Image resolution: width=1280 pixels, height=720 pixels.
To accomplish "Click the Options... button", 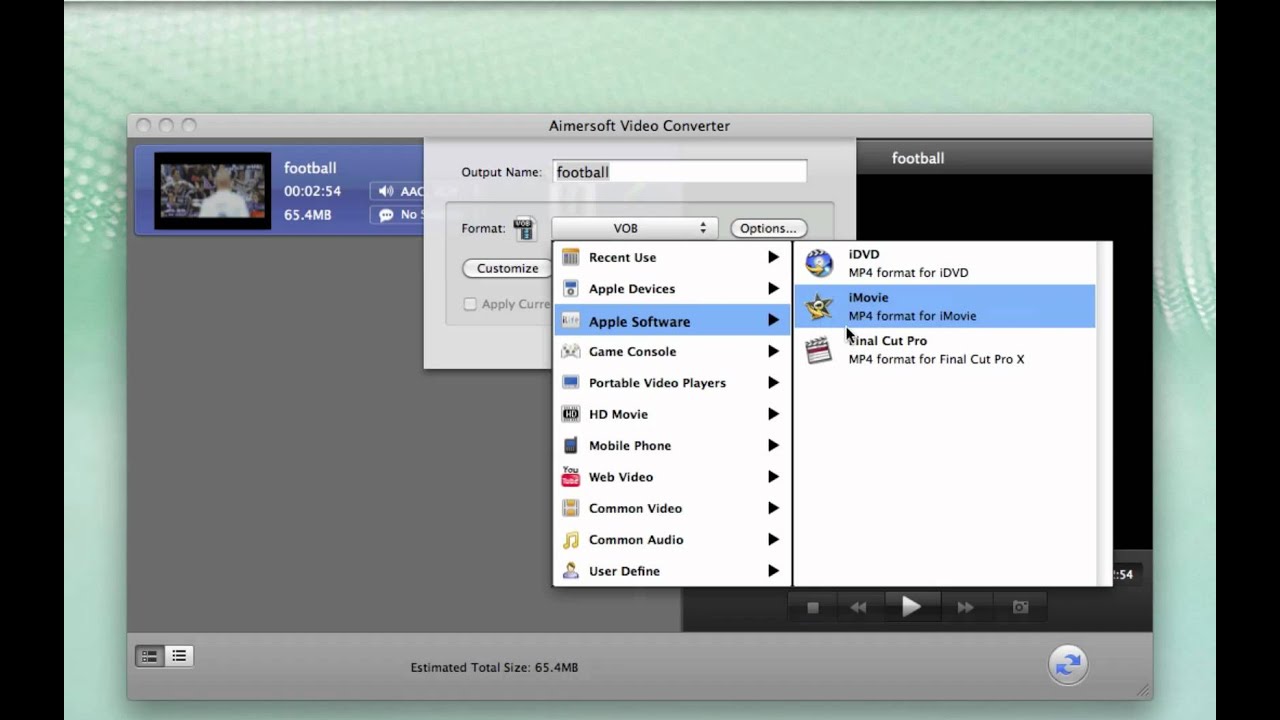I will click(x=768, y=228).
